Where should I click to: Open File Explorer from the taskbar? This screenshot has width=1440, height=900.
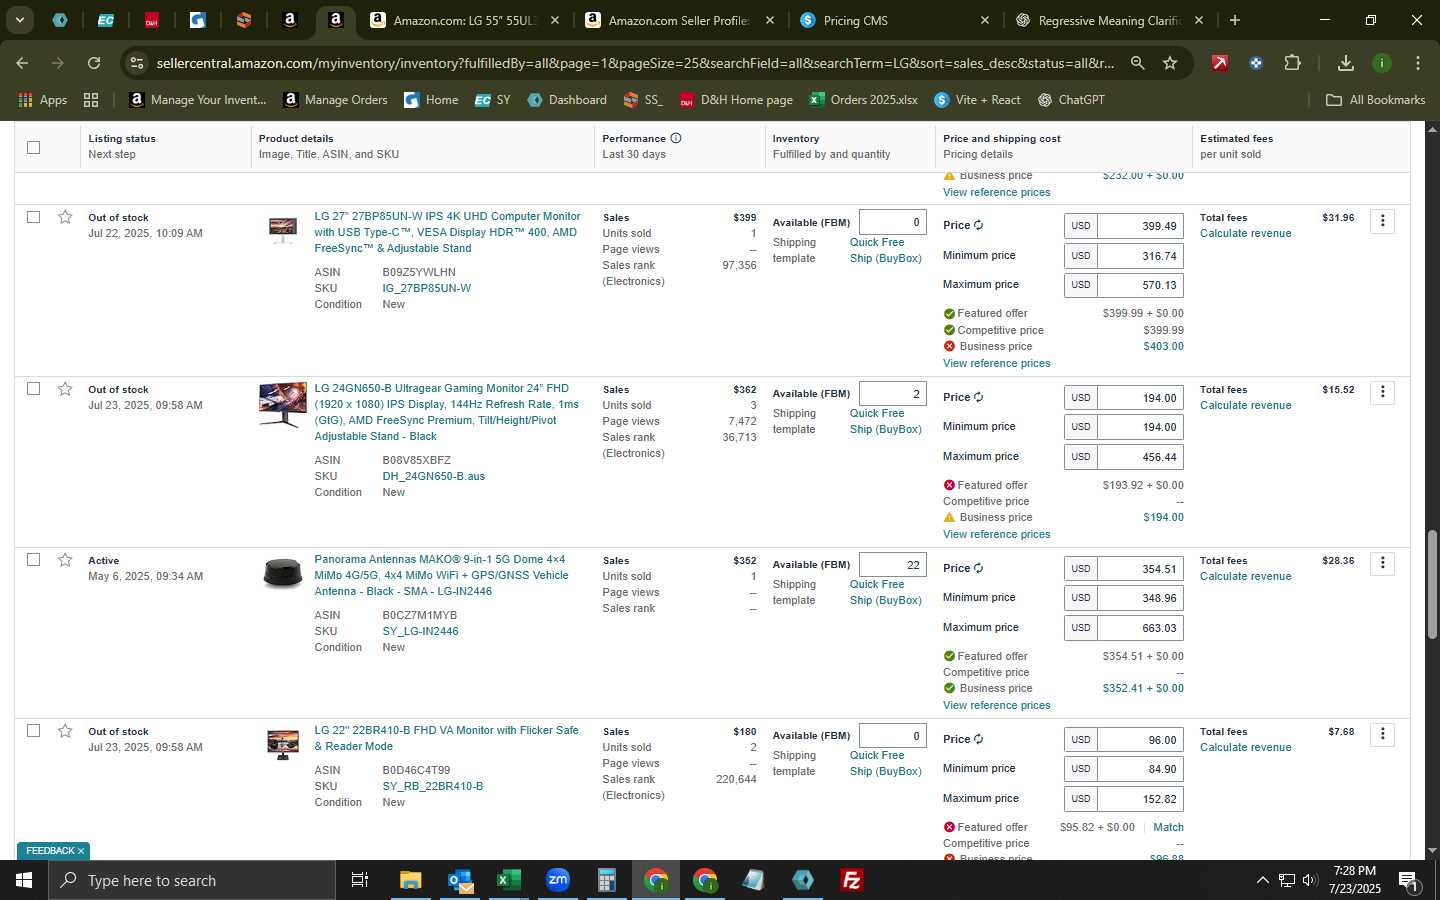click(411, 880)
